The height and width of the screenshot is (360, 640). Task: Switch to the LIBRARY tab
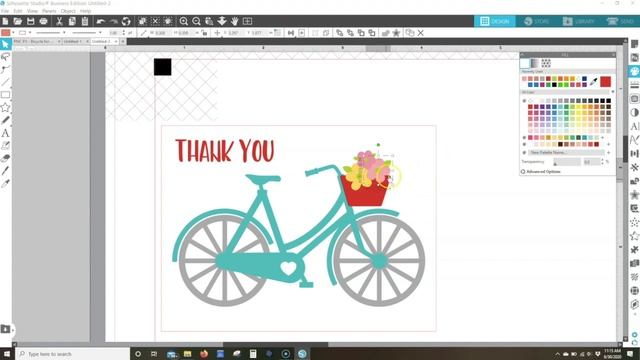click(x=578, y=21)
